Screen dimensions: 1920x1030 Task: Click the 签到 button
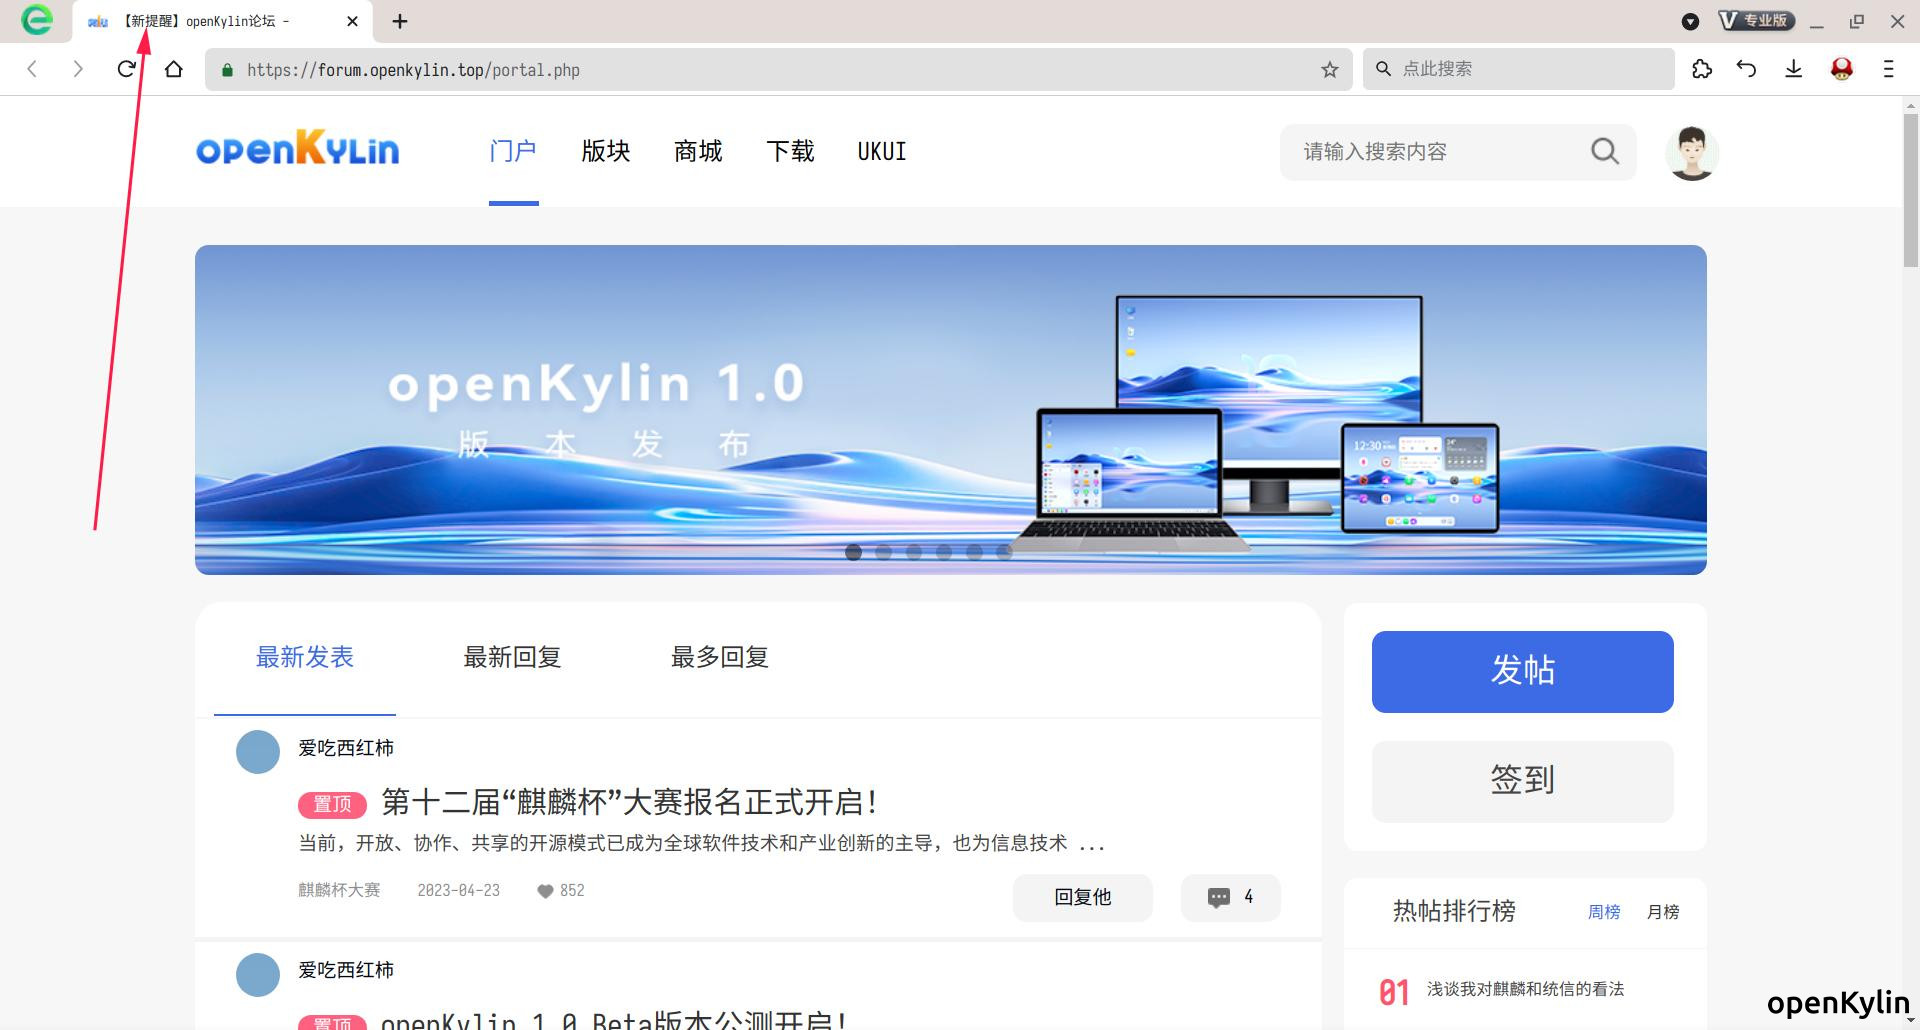(x=1523, y=782)
